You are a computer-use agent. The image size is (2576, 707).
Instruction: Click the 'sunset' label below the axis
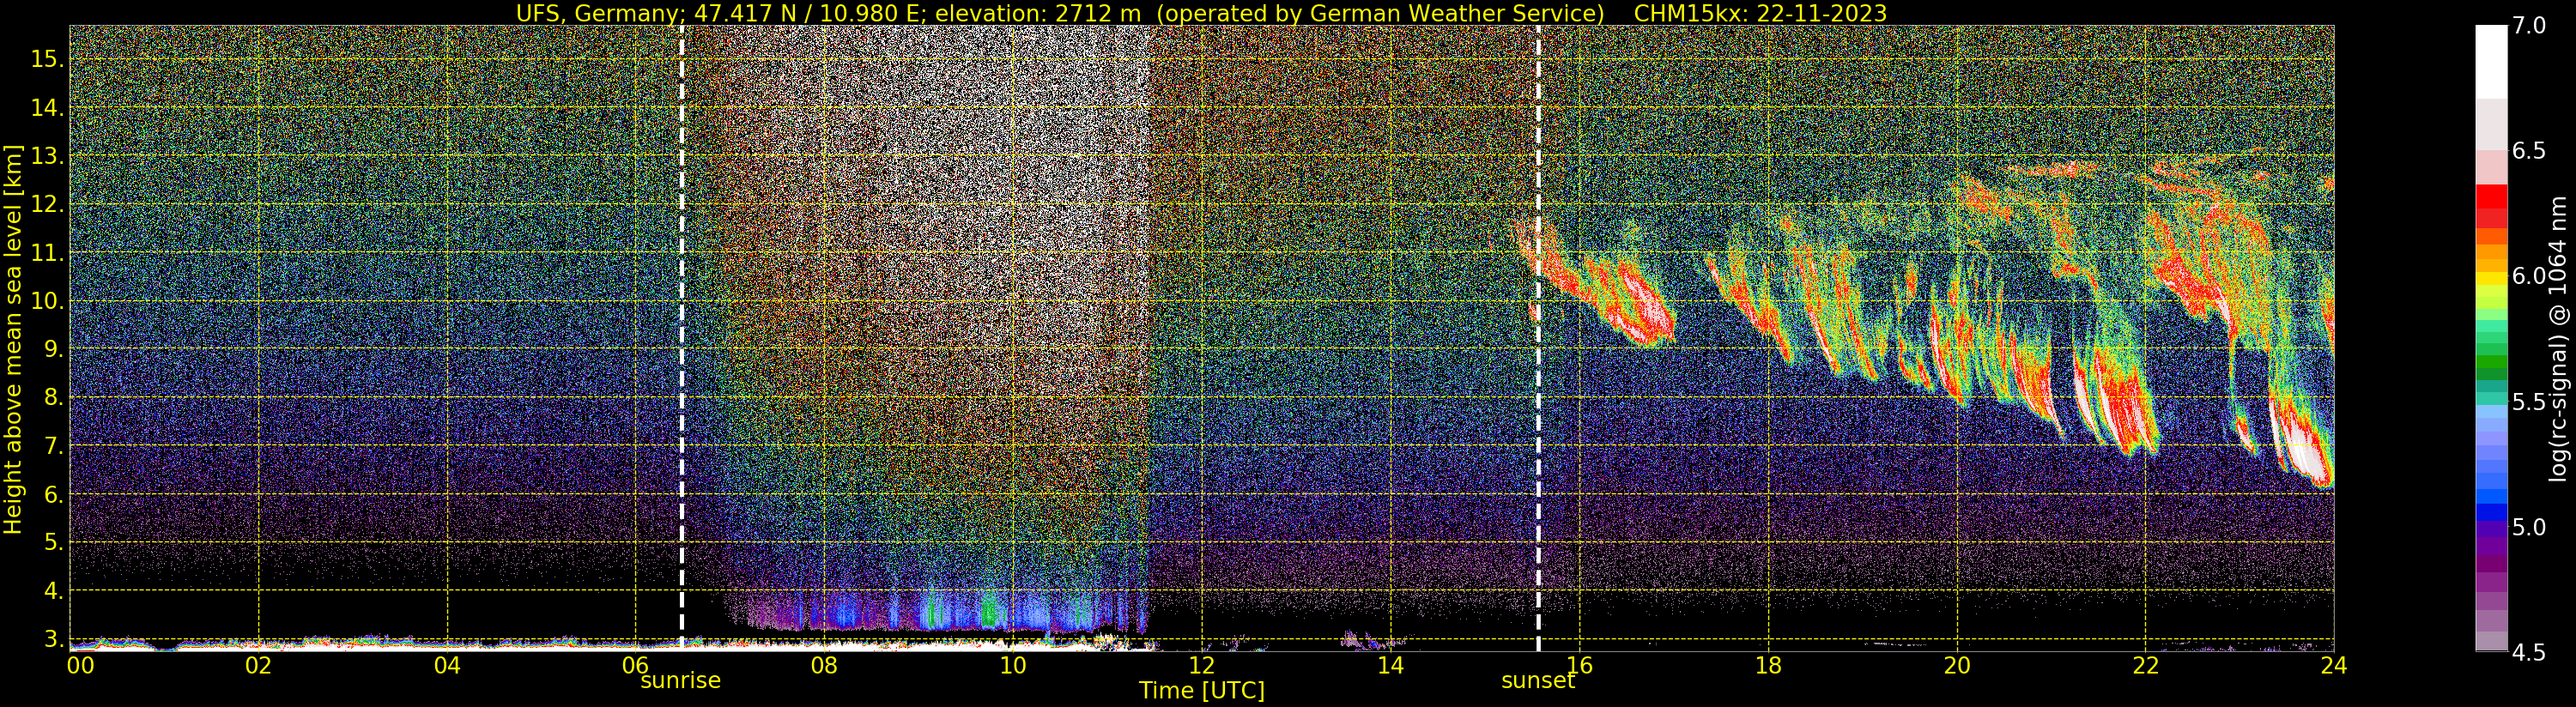click(x=1538, y=681)
